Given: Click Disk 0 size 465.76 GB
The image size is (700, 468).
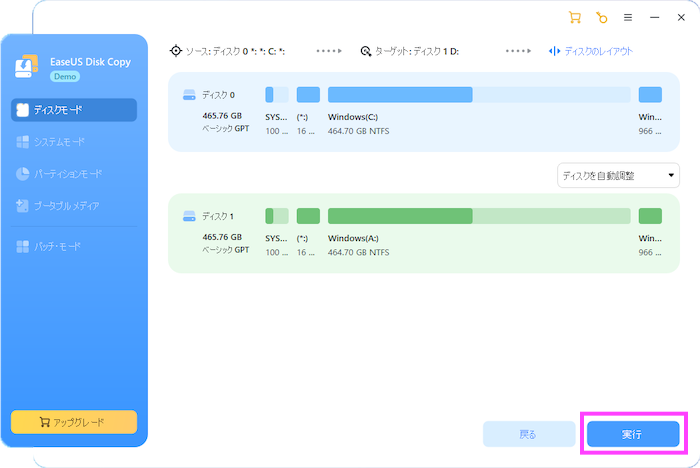Looking at the screenshot, I should coord(222,116).
